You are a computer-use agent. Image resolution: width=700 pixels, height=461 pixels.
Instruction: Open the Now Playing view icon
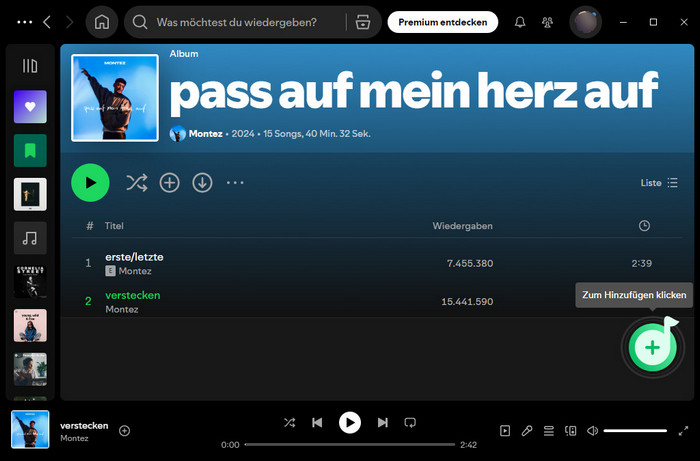pyautogui.click(x=505, y=431)
